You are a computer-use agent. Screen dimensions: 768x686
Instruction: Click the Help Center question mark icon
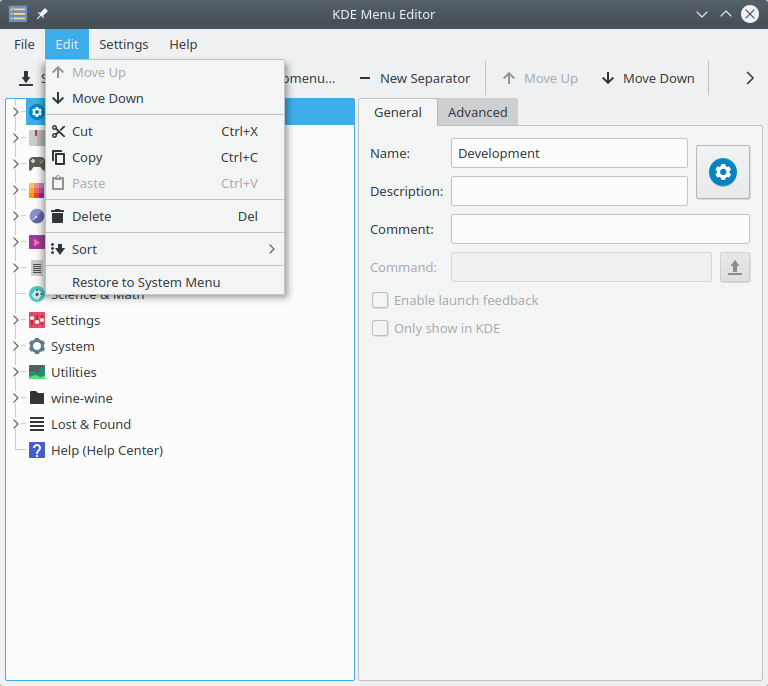(37, 450)
